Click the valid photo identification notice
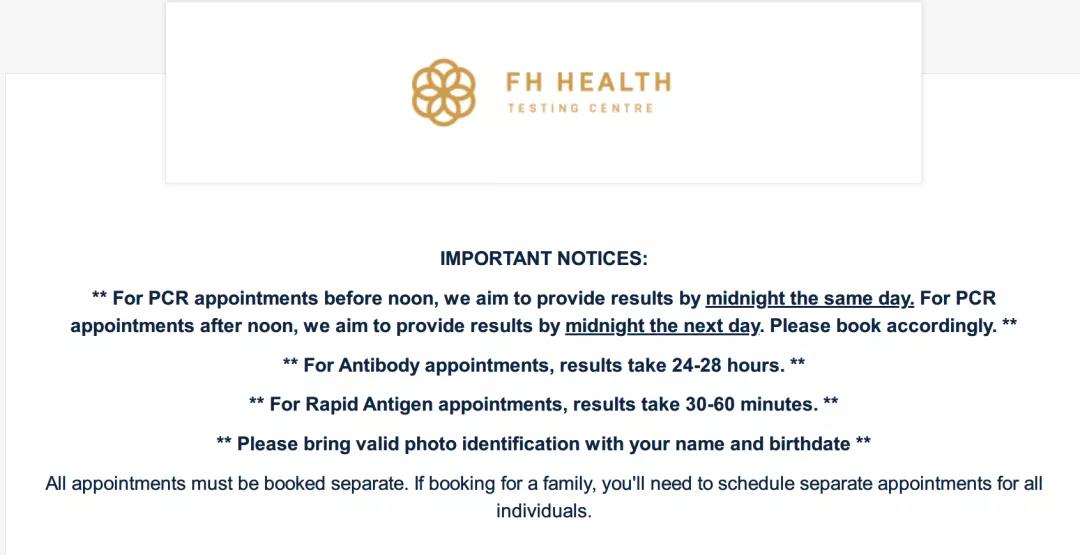This screenshot has height=555, width=1080. click(543, 443)
